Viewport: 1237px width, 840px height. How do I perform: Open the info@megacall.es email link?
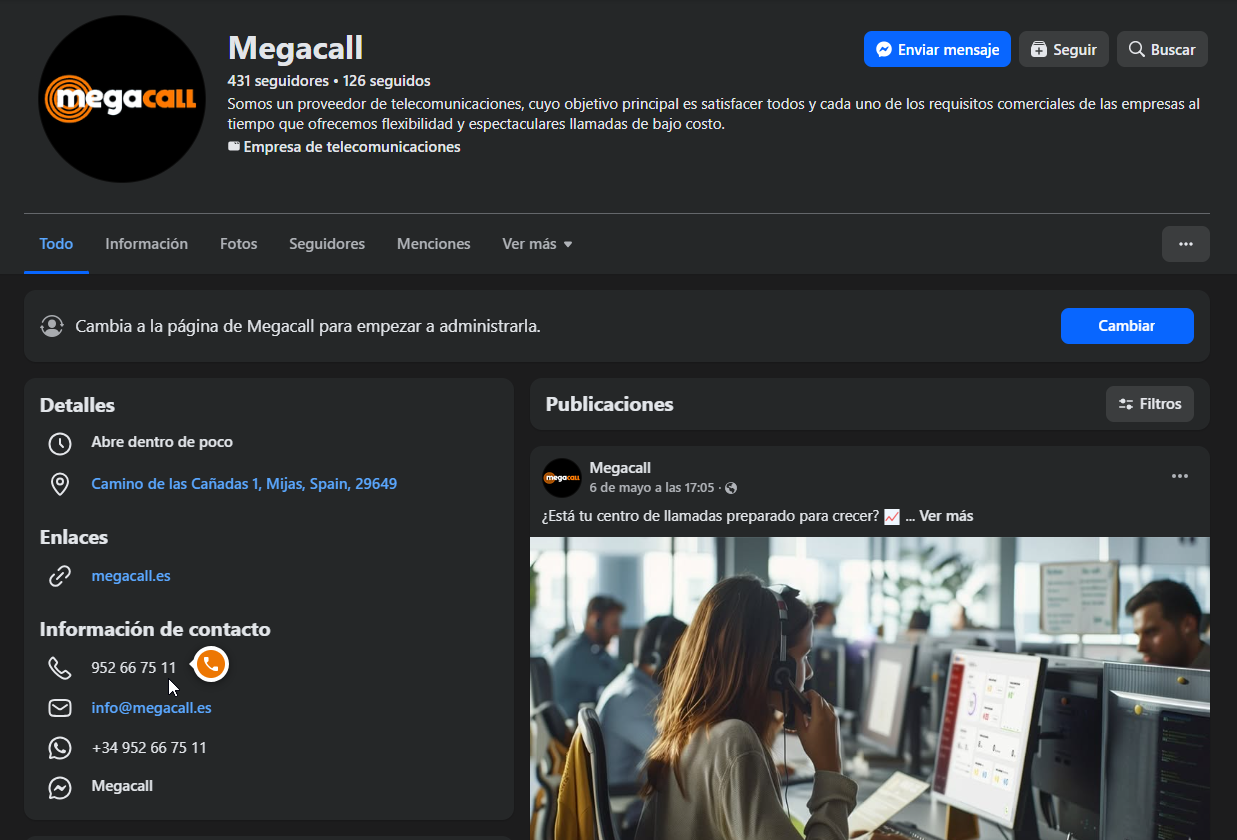pyautogui.click(x=151, y=708)
